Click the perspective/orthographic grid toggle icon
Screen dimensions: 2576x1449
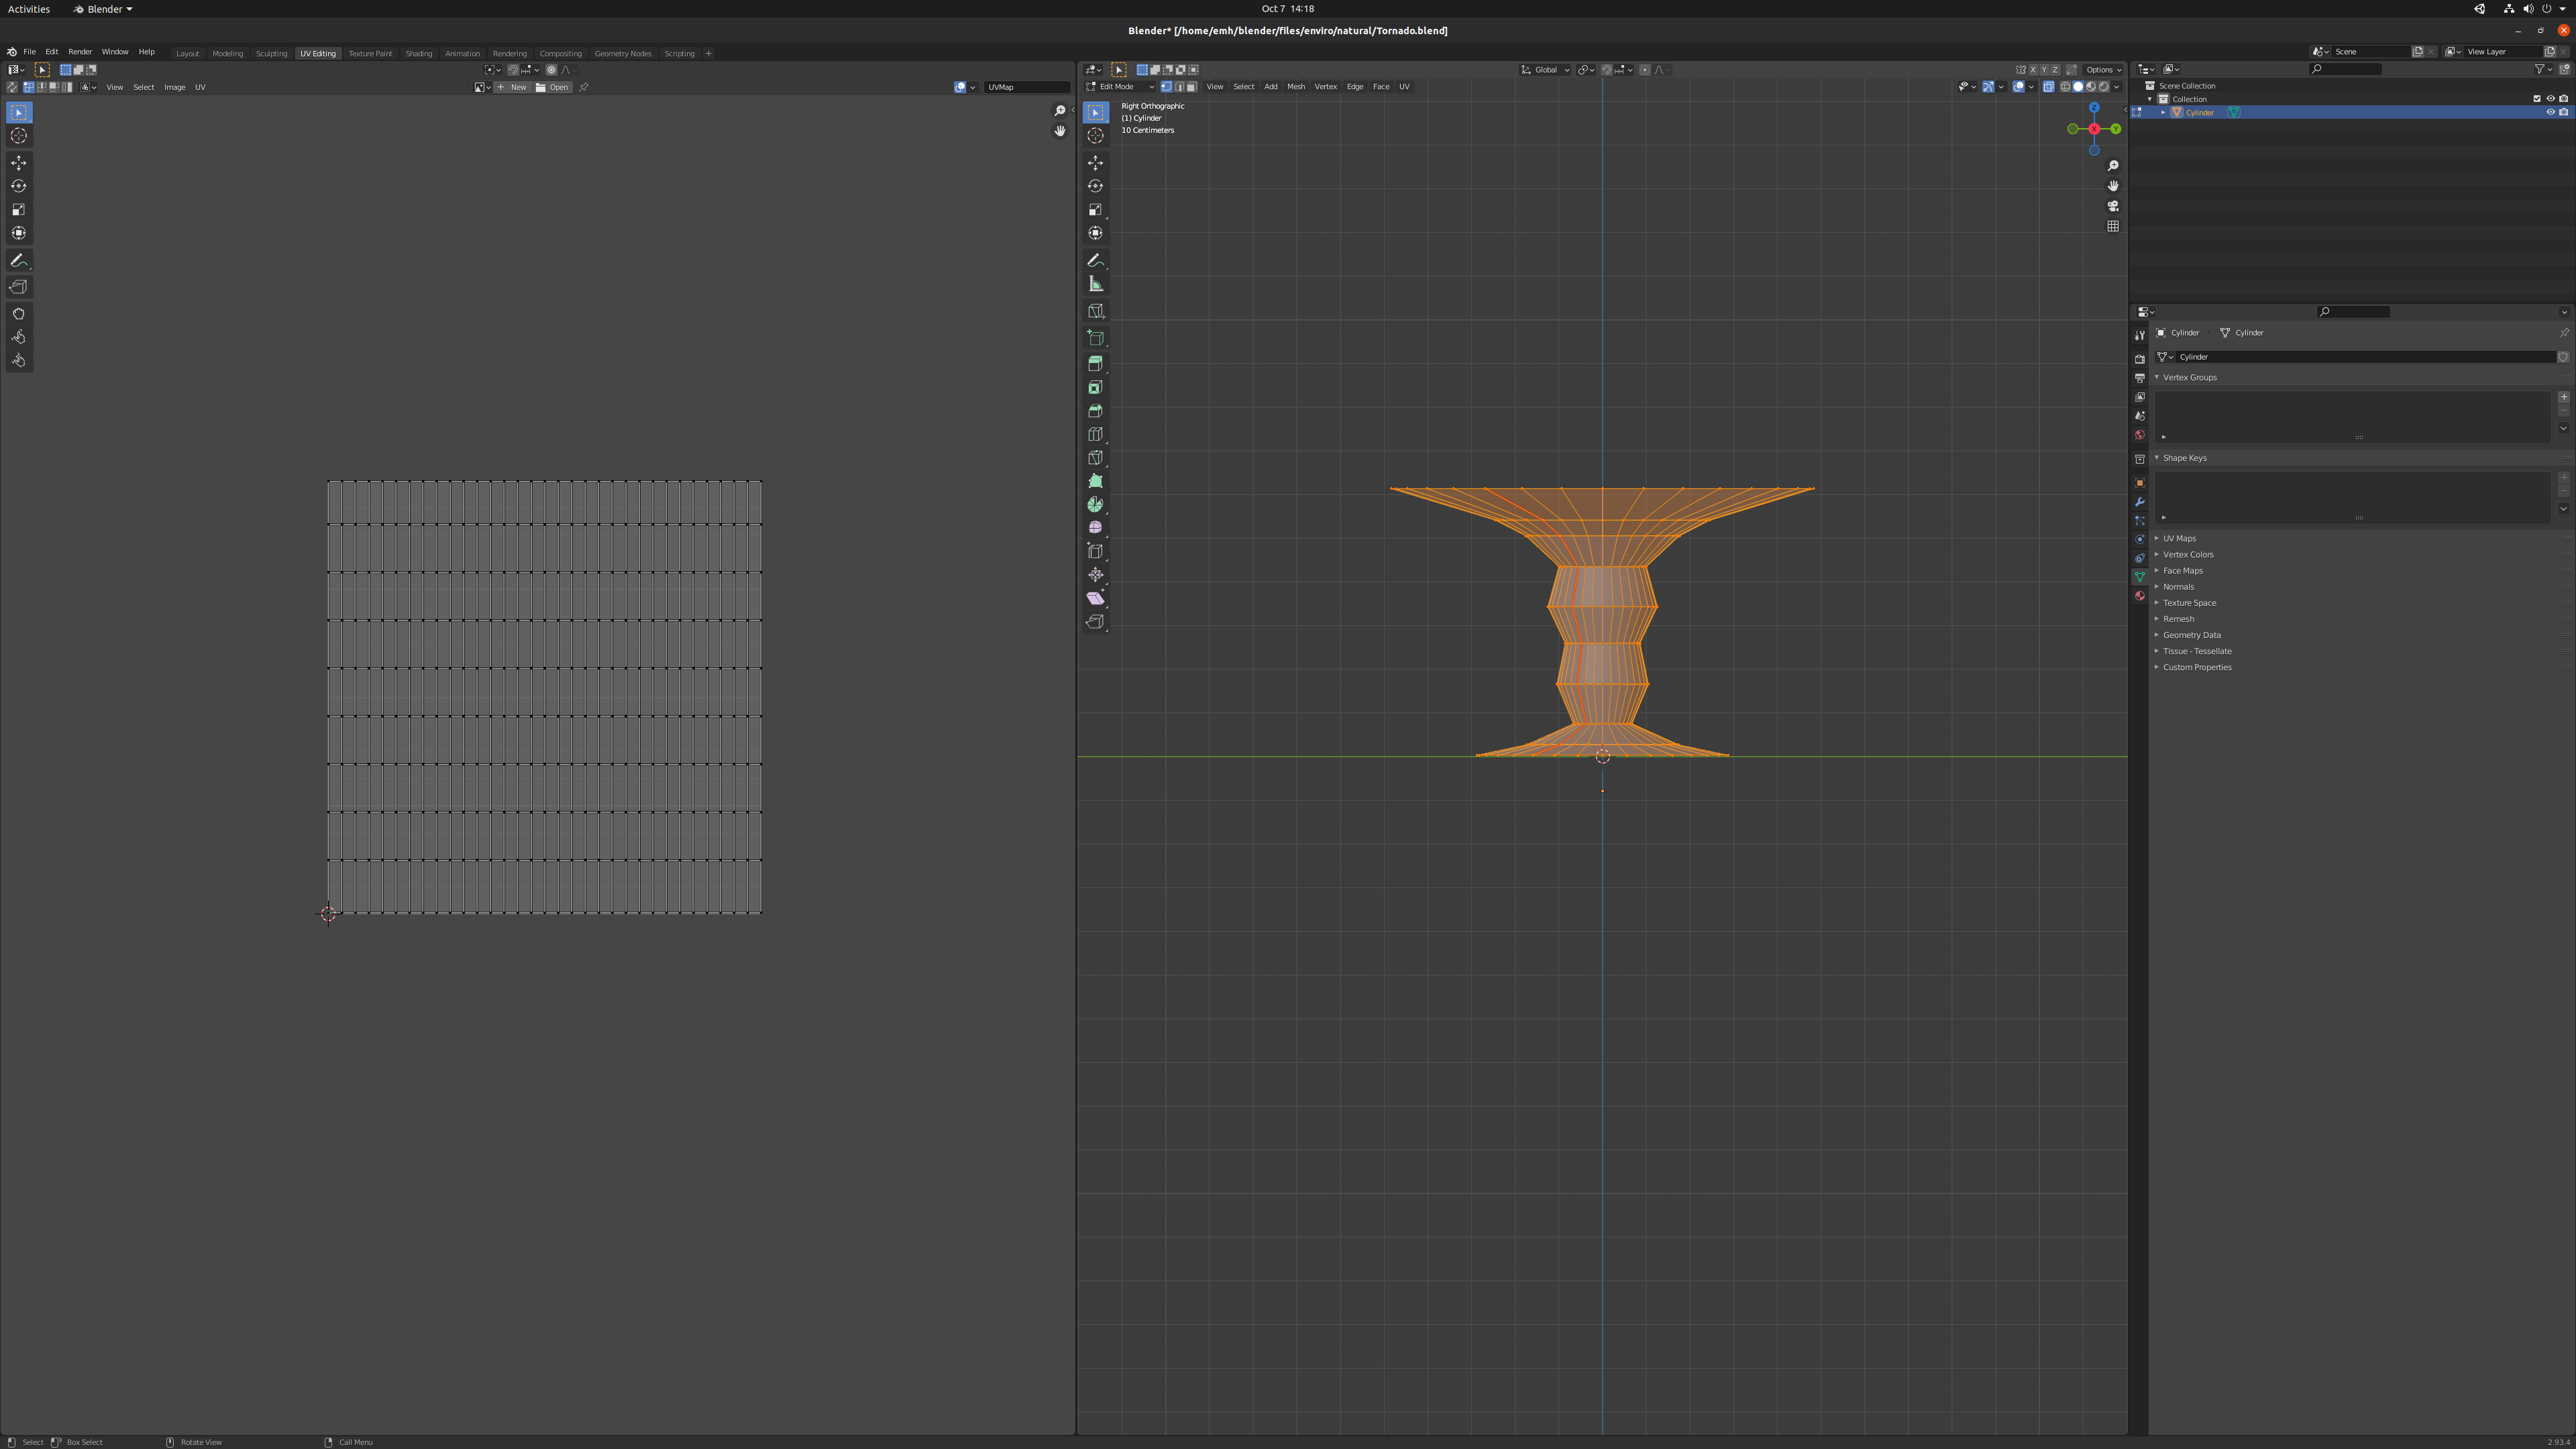point(2113,226)
